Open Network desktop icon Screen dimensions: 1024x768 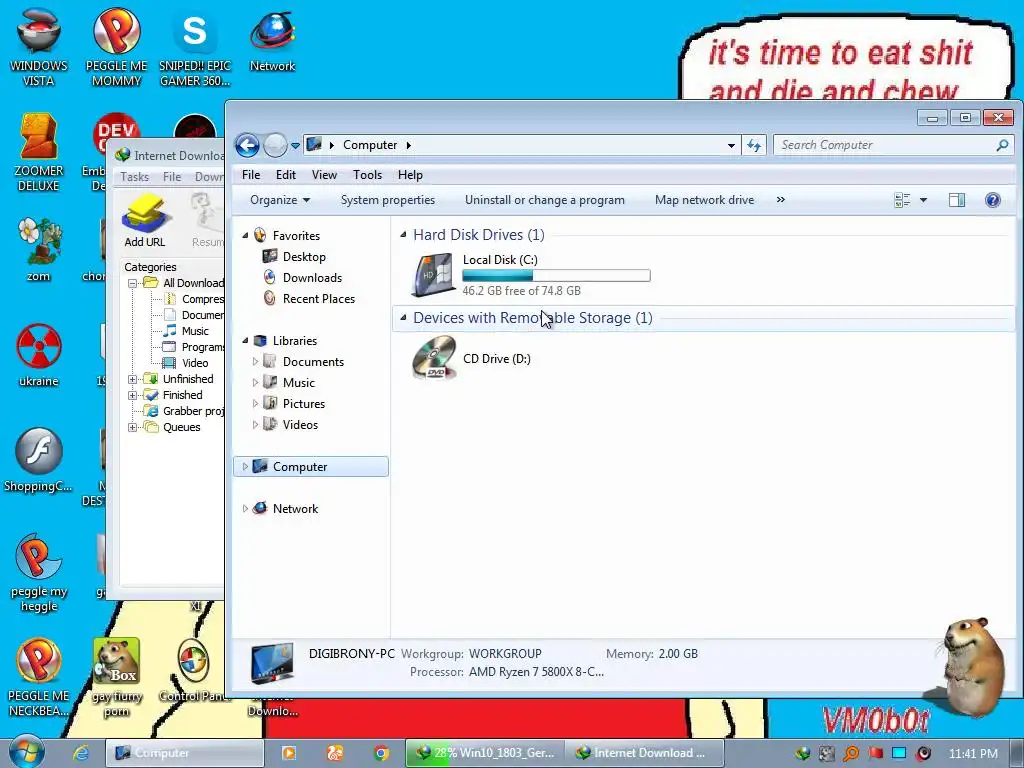point(272,40)
